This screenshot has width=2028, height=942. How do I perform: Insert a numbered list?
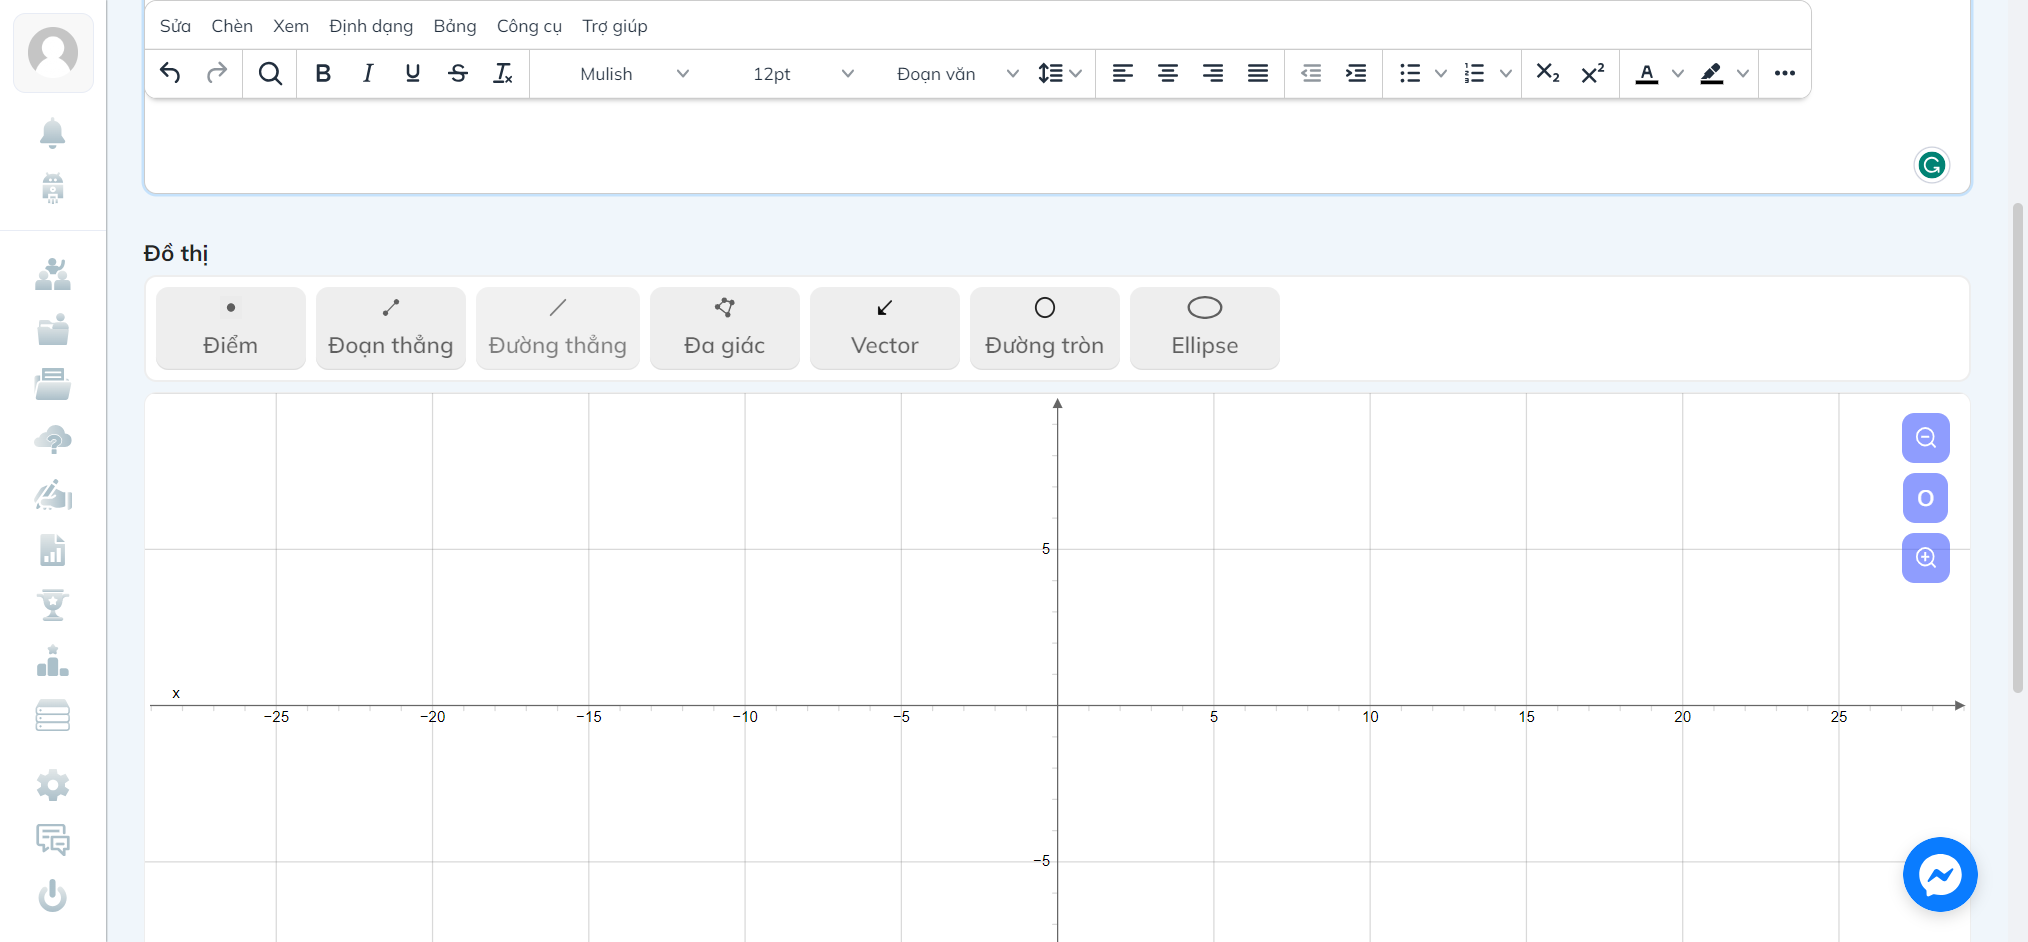1474,73
